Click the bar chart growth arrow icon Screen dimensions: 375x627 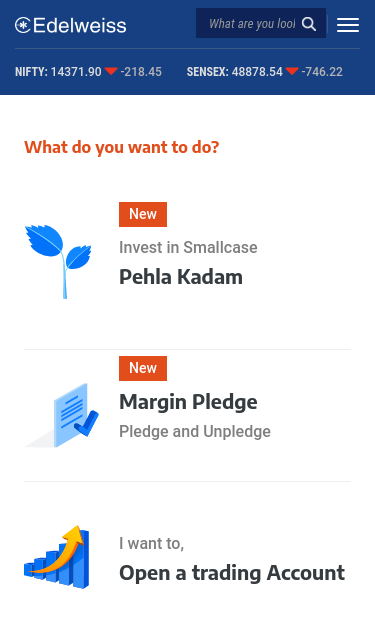click(x=56, y=557)
